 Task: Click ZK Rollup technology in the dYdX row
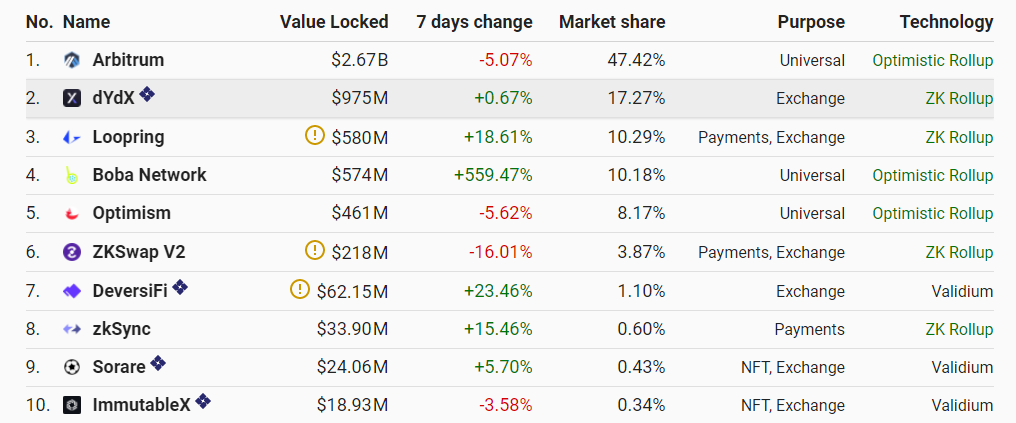click(959, 98)
